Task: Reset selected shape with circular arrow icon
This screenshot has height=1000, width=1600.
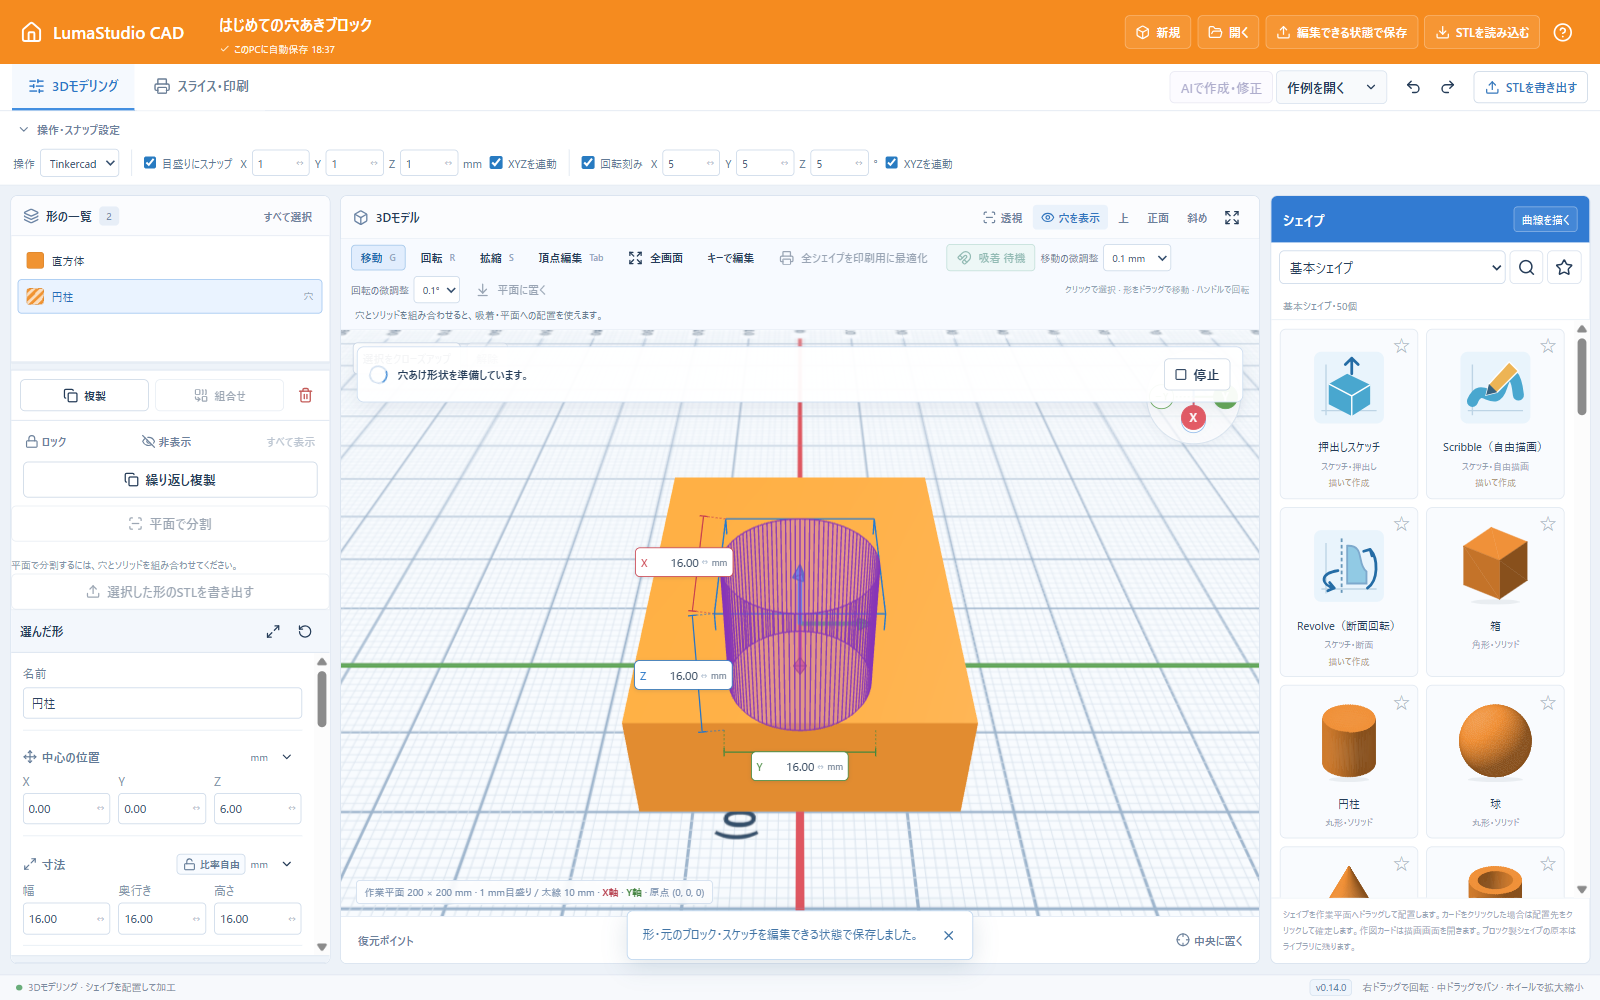Action: point(305,631)
